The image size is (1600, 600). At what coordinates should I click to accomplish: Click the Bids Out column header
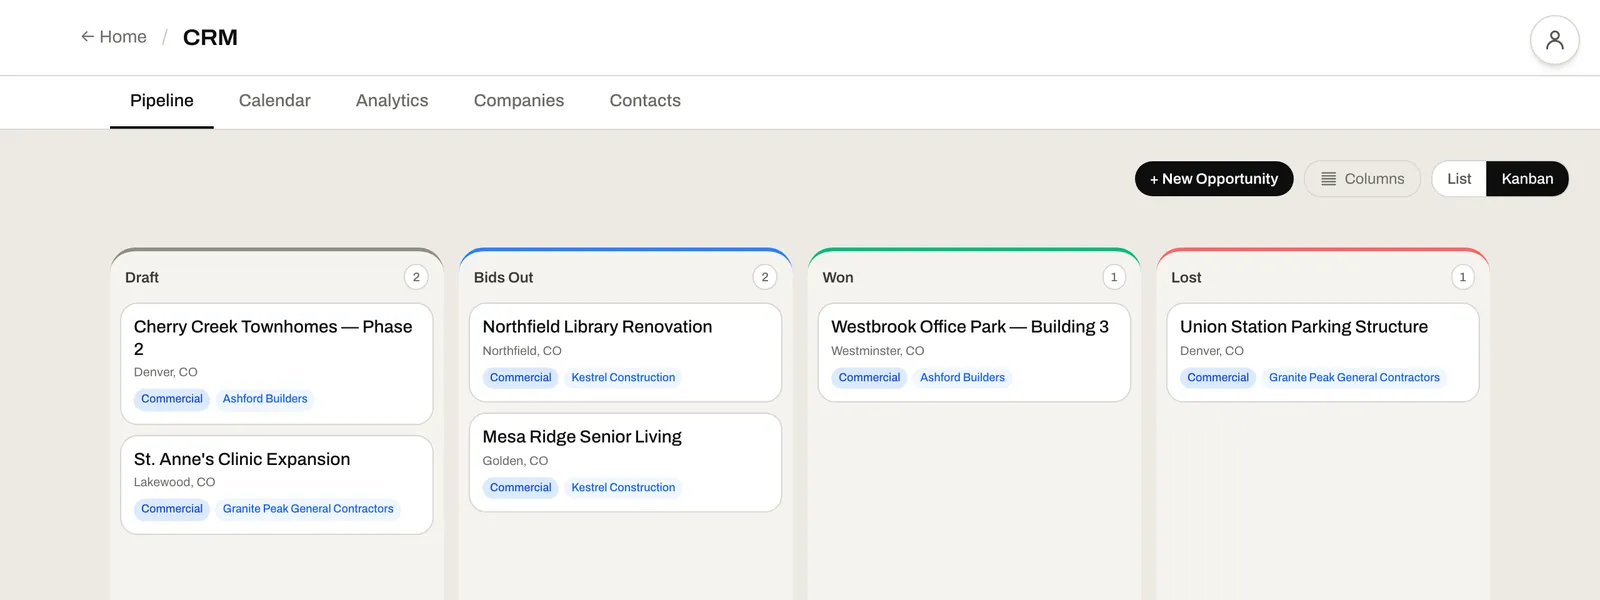coord(503,278)
